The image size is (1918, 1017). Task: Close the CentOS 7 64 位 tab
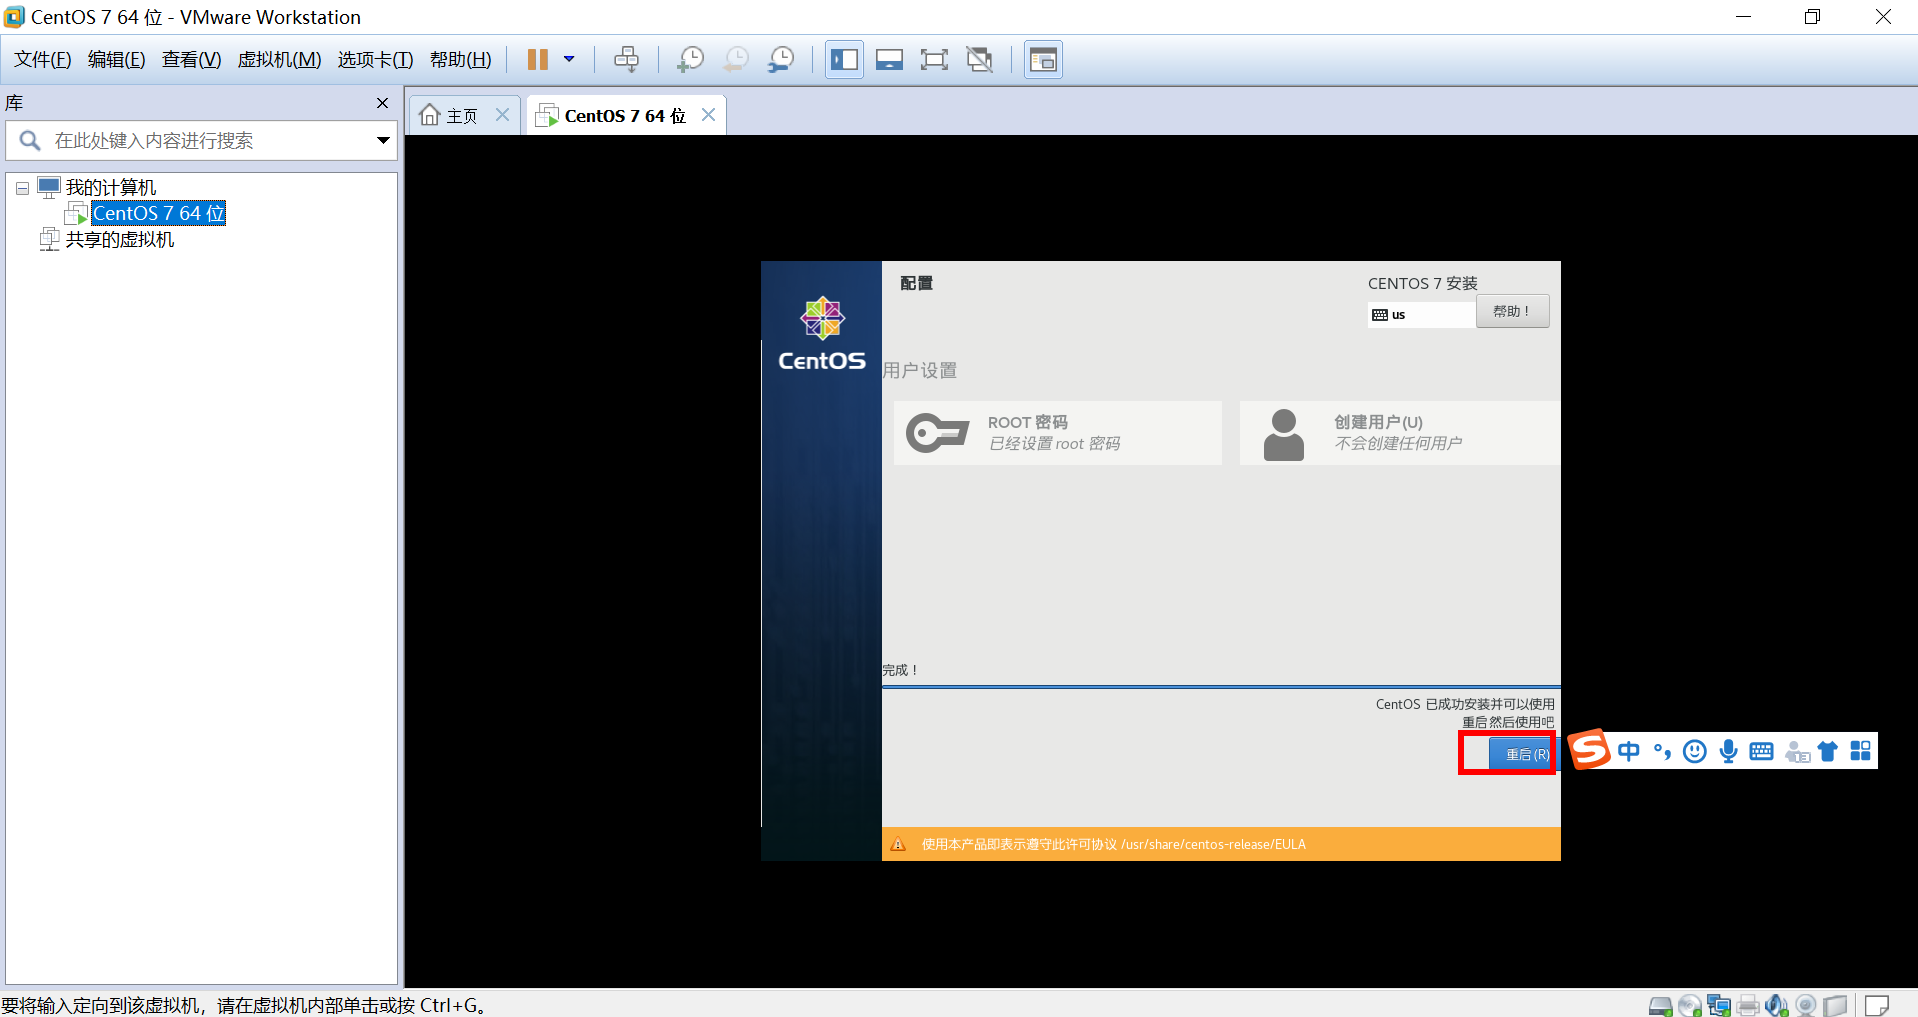(708, 115)
